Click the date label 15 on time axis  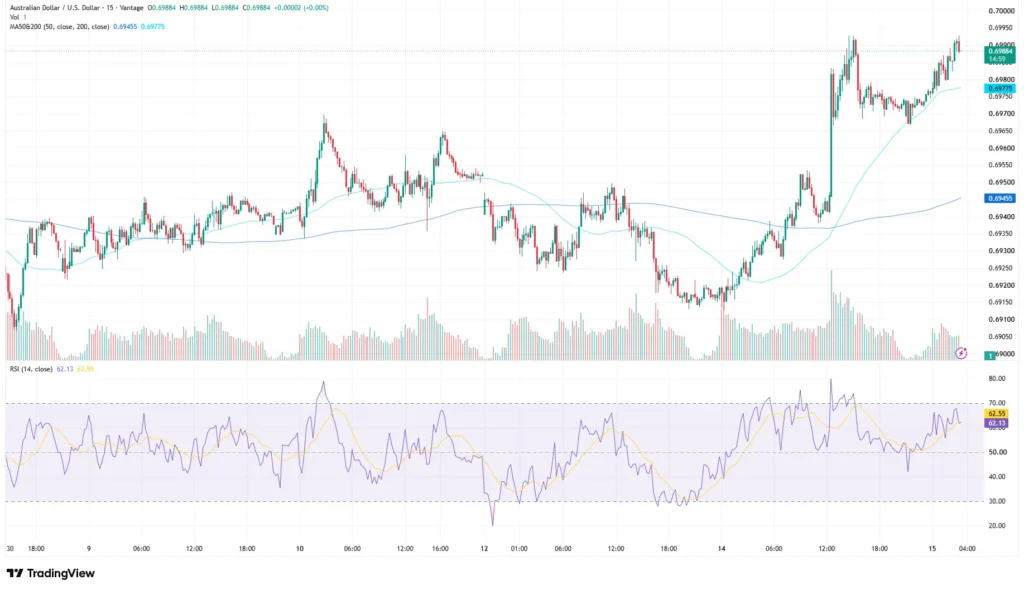[x=932, y=549]
